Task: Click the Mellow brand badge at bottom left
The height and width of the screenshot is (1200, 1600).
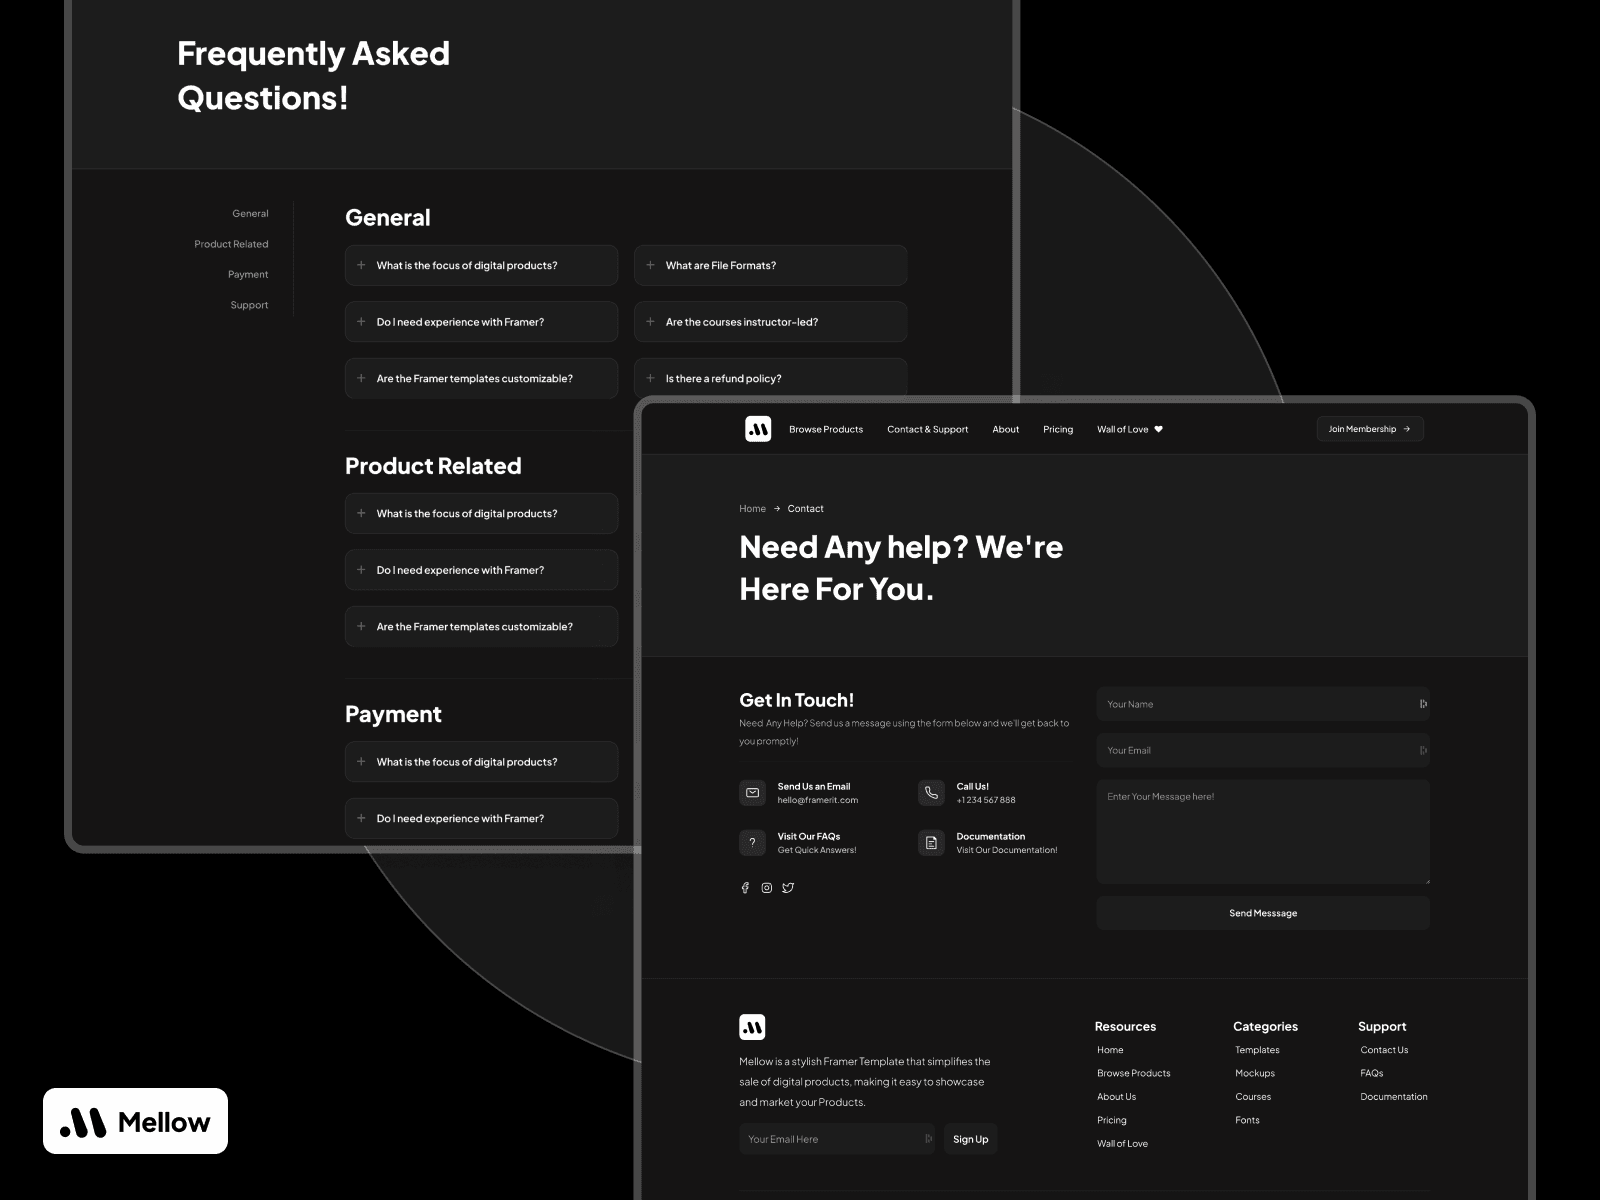Action: coord(135,1121)
